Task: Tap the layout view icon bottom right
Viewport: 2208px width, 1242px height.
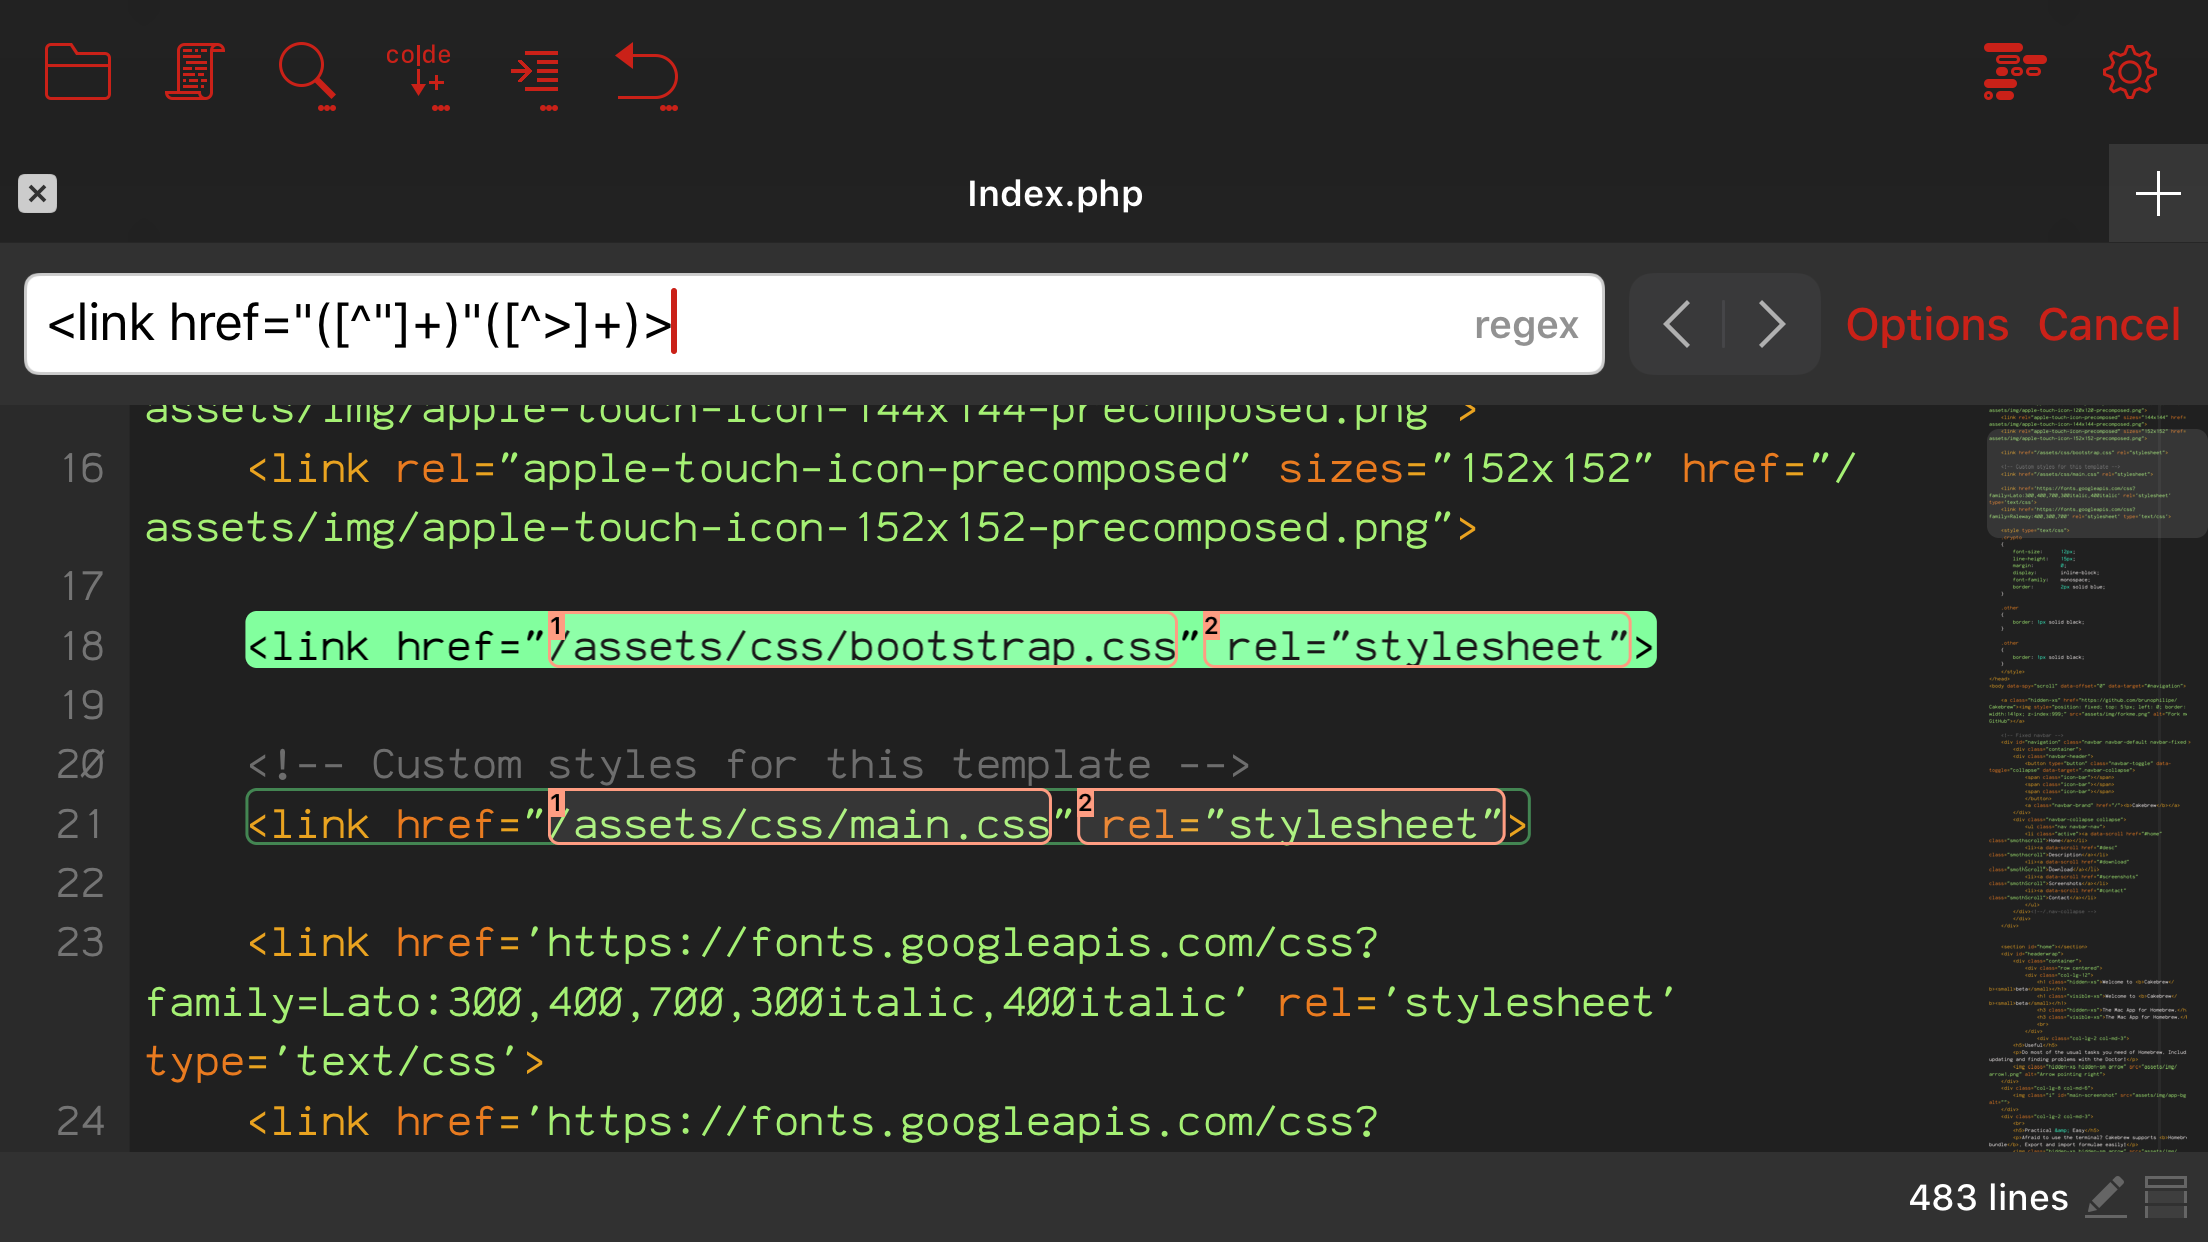Action: tap(2163, 1196)
